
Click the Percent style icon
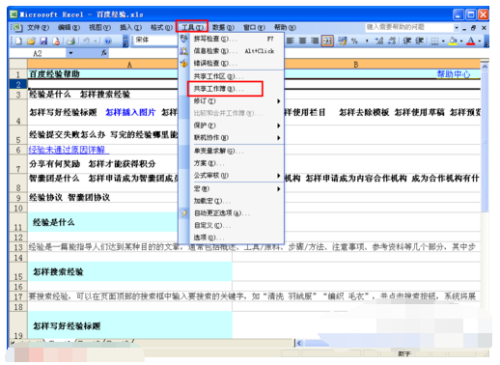coord(354,41)
